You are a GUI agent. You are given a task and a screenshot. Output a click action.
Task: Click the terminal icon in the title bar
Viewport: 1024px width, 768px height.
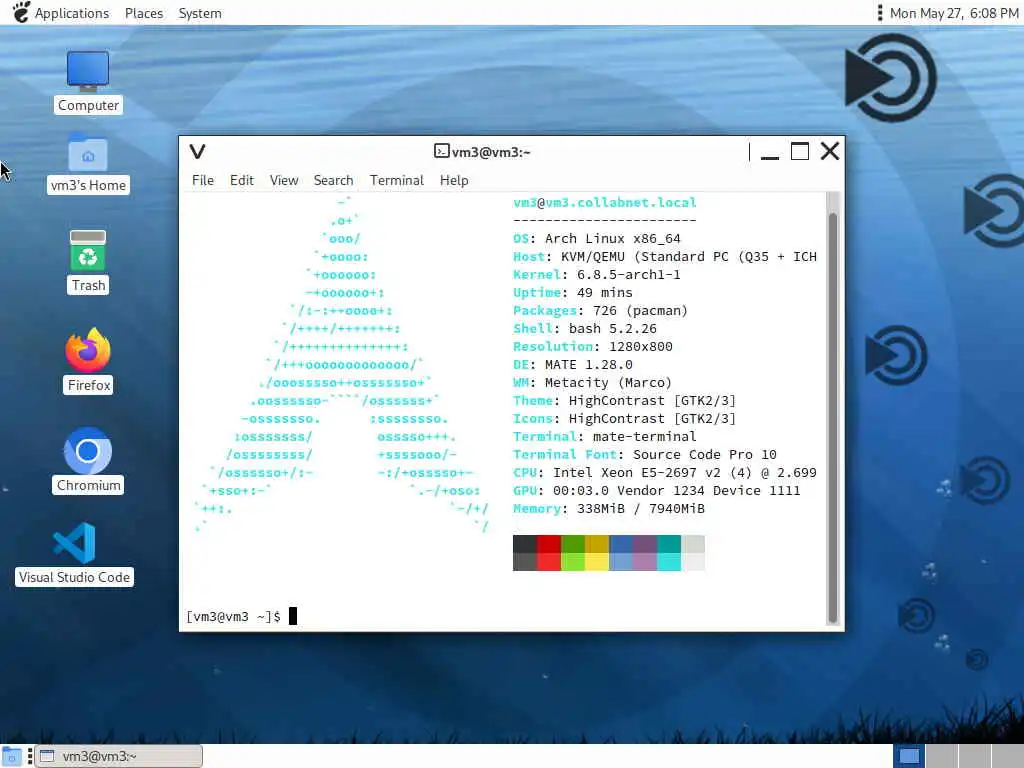pos(441,152)
